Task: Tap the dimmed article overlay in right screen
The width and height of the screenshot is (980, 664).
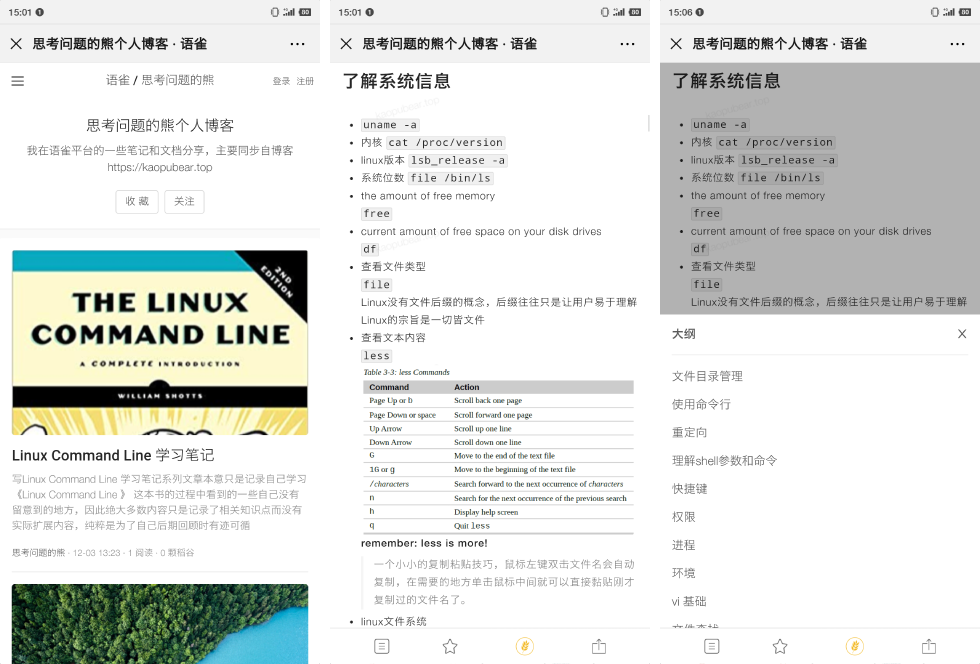Action: pos(820,188)
